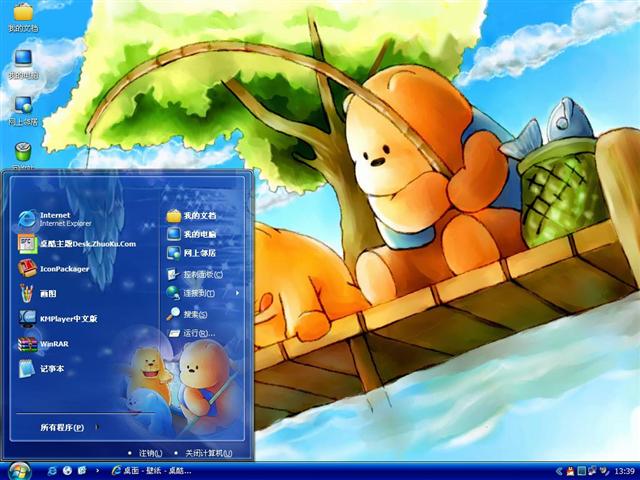640x480 pixels.
Task: Select 连接到(T) menu entry
Action: 191,293
